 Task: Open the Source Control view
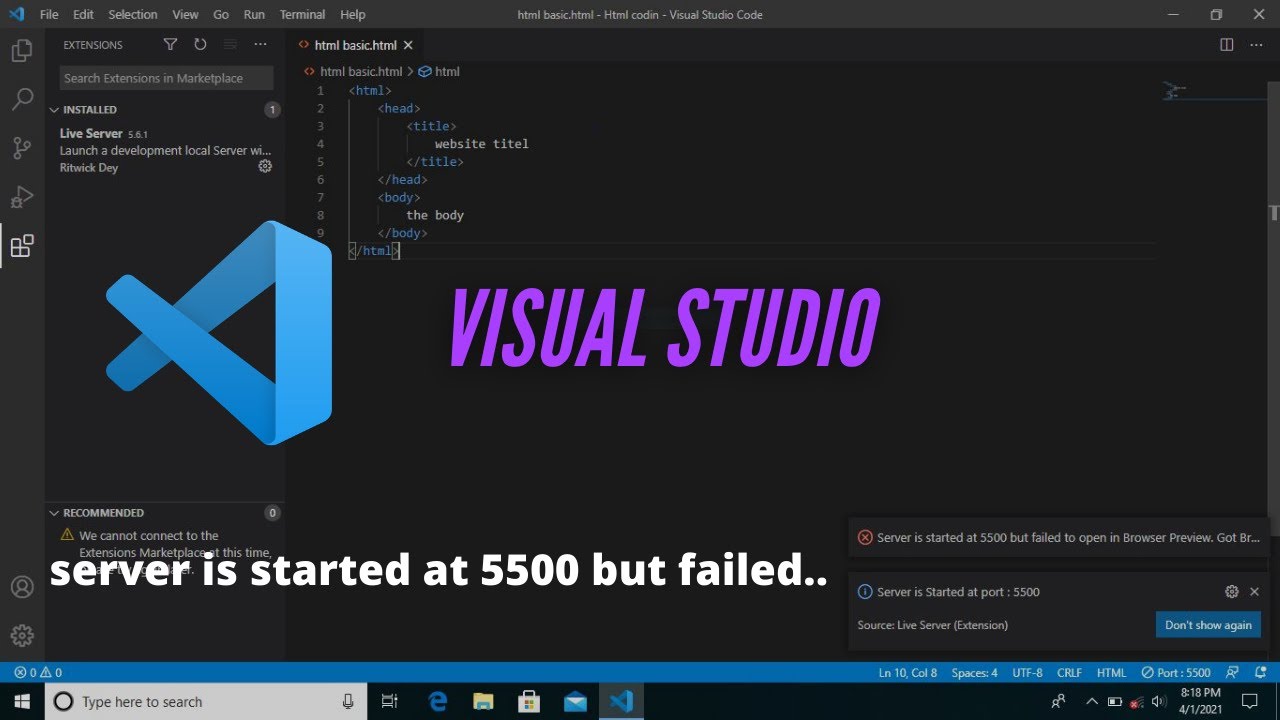coord(22,148)
